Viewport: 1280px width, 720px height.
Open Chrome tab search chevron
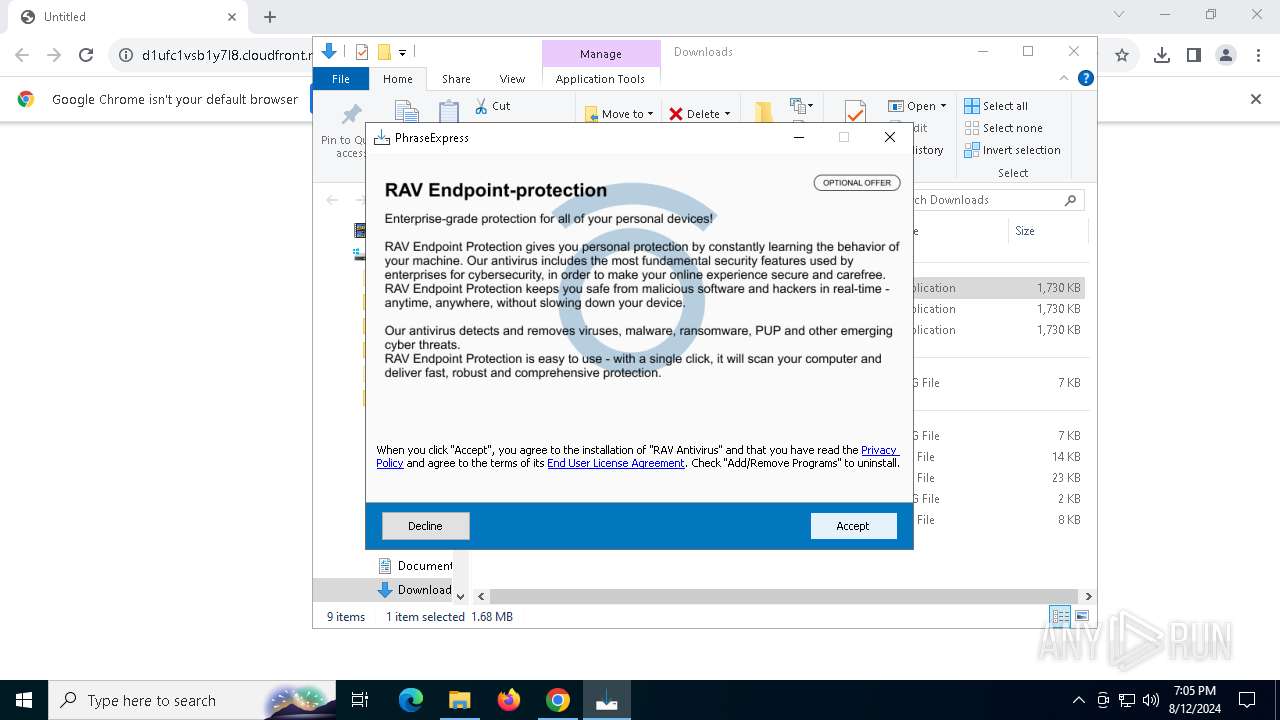[1119, 15]
